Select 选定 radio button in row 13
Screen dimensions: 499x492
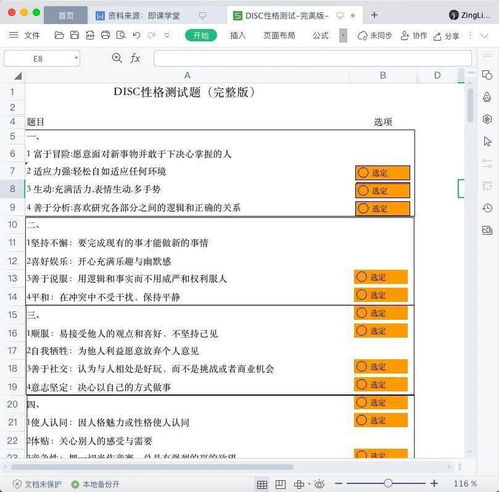point(361,277)
